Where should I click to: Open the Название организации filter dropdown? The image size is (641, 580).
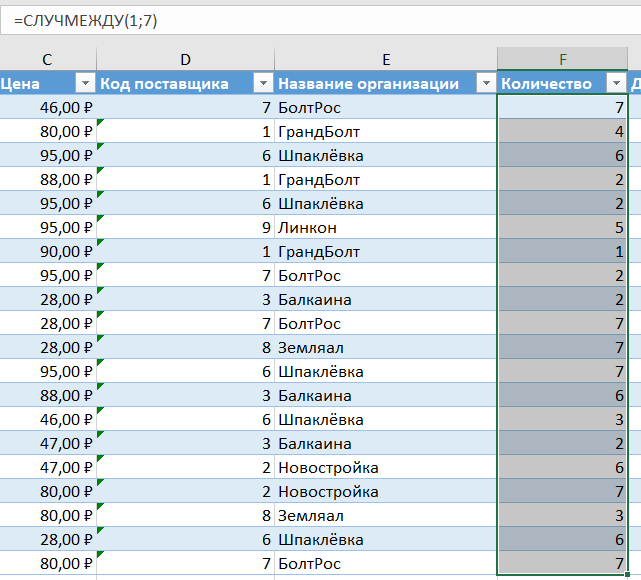tap(486, 84)
